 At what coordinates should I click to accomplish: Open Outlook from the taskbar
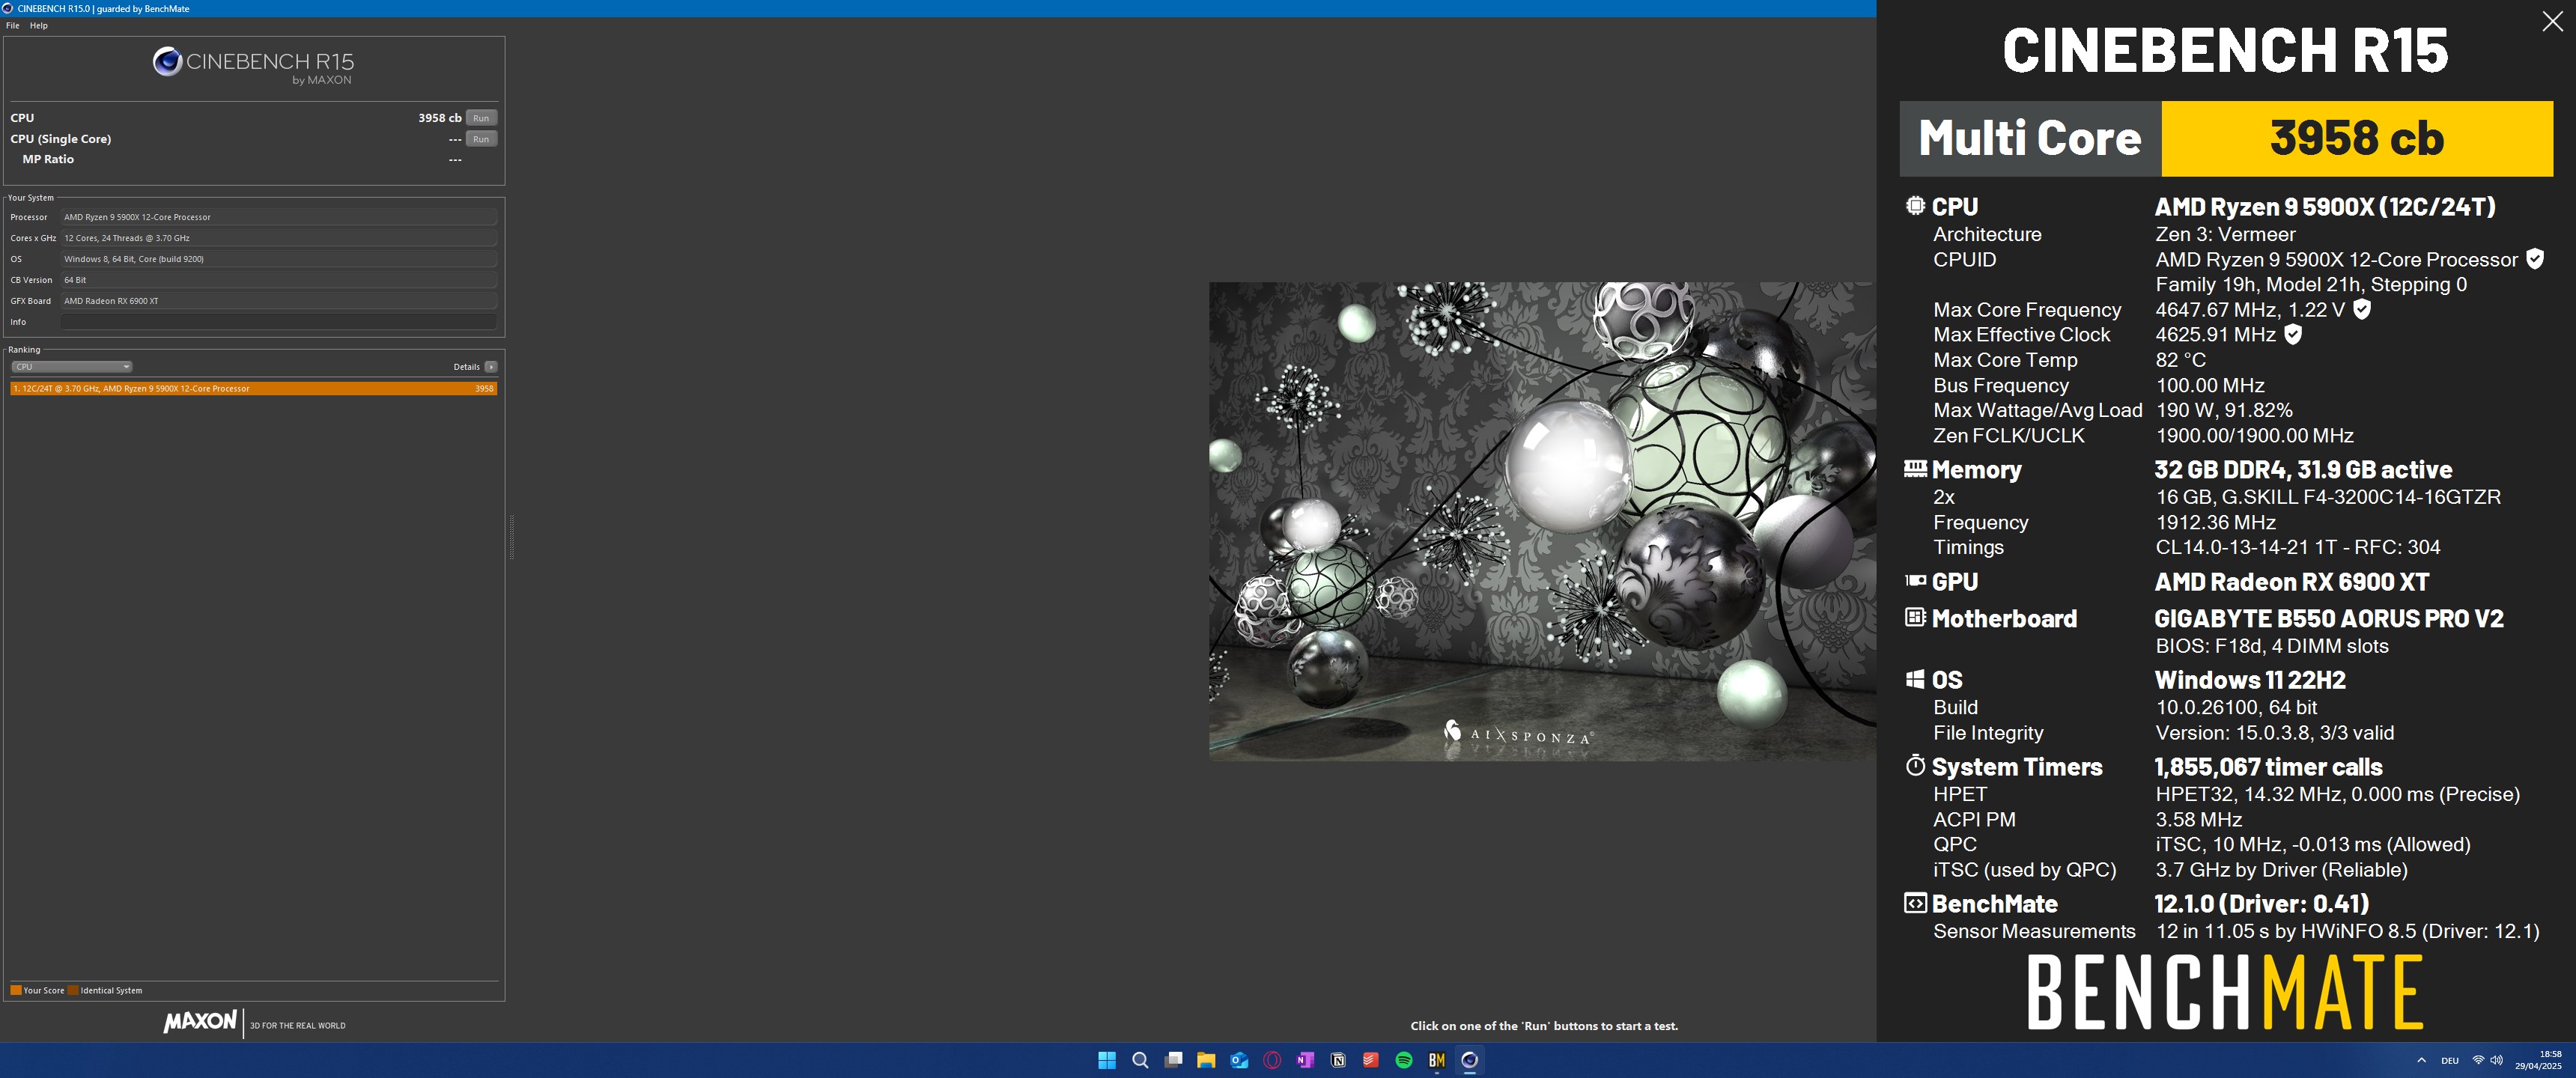[x=1239, y=1060]
